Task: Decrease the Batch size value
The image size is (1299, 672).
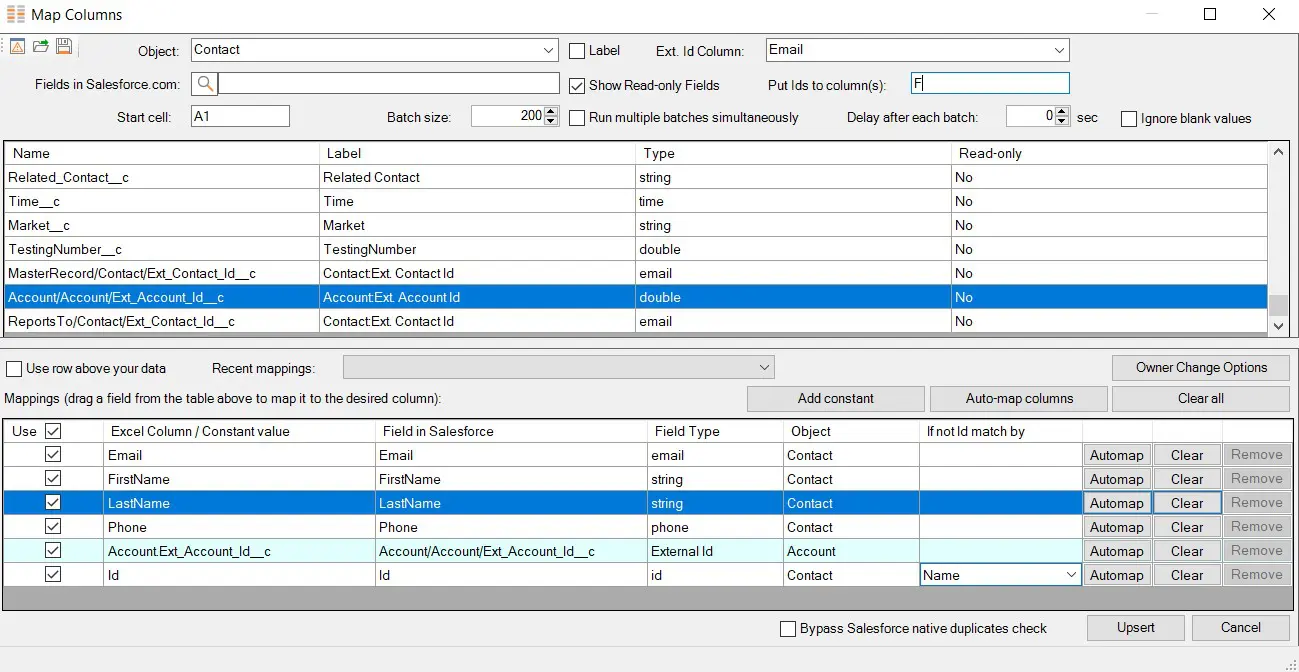Action: pos(552,121)
